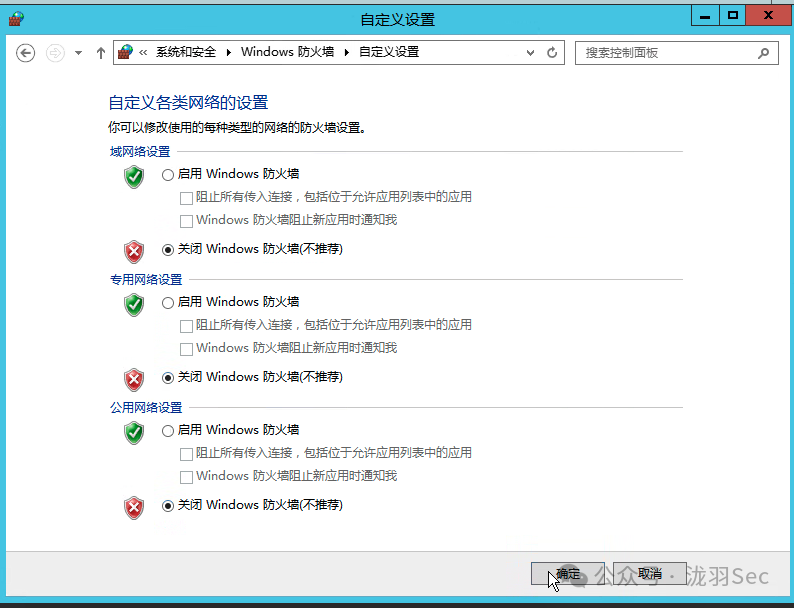
Task: Click the 确定 button
Action: click(568, 574)
